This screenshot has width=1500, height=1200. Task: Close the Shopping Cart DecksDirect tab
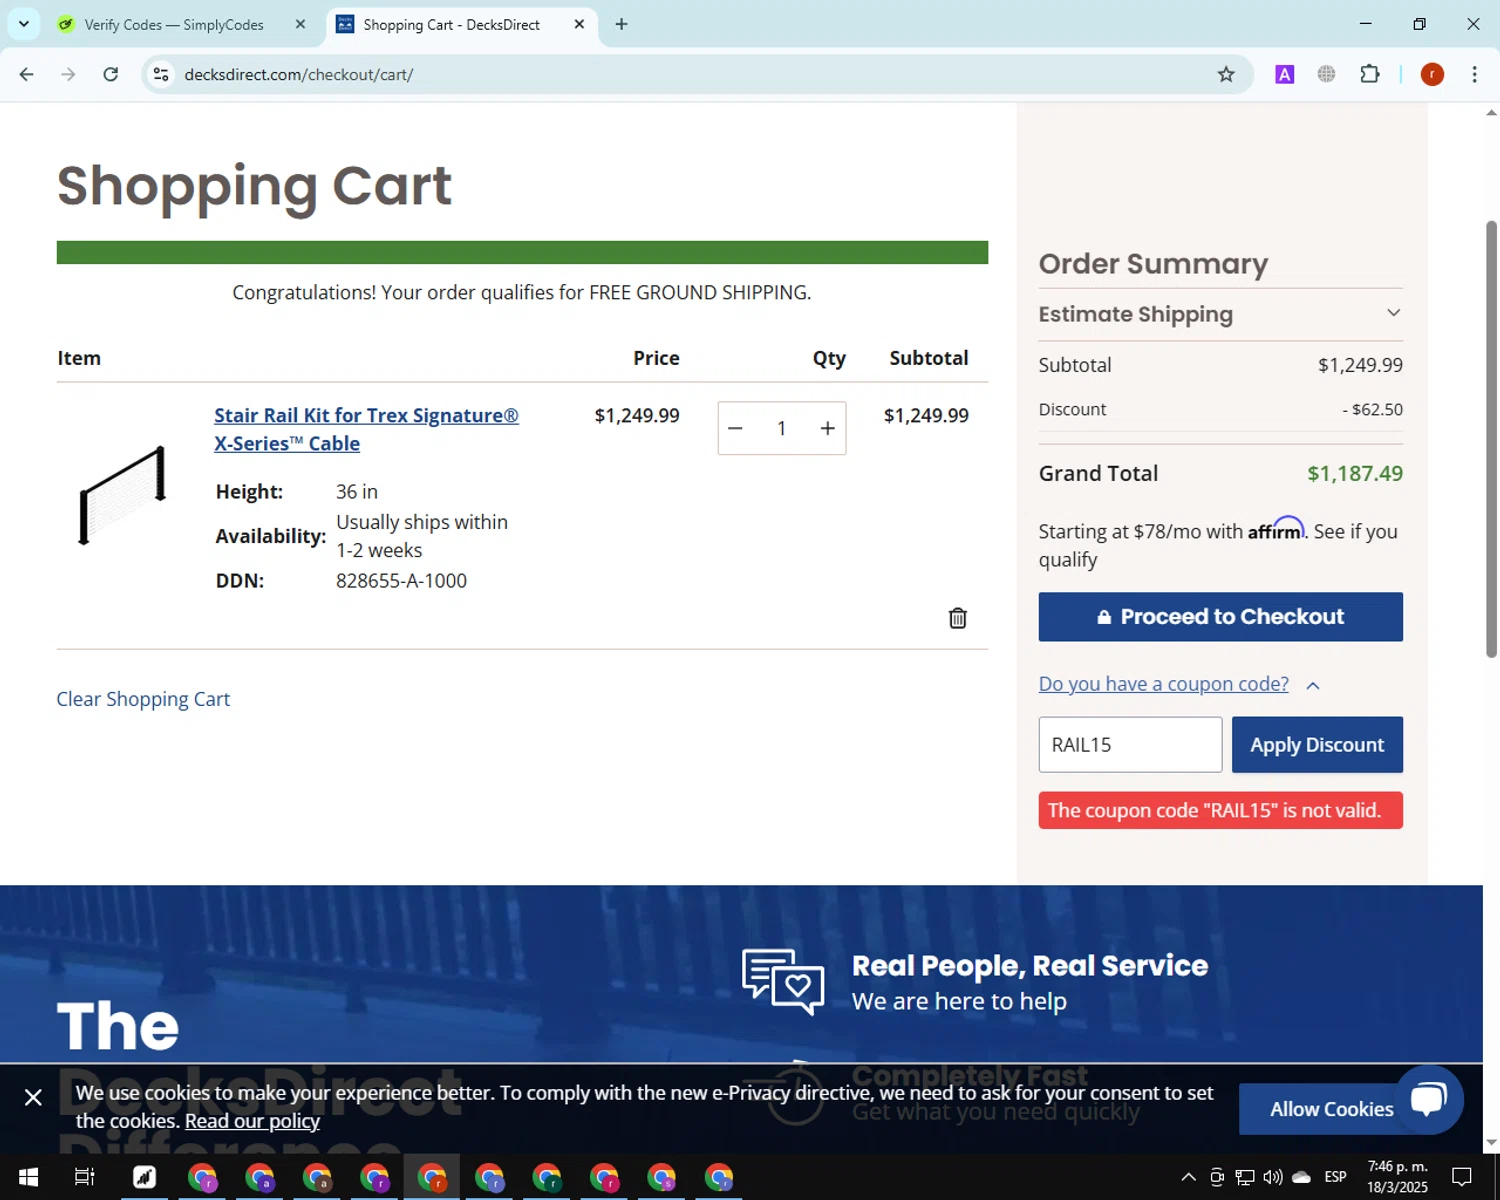point(579,24)
